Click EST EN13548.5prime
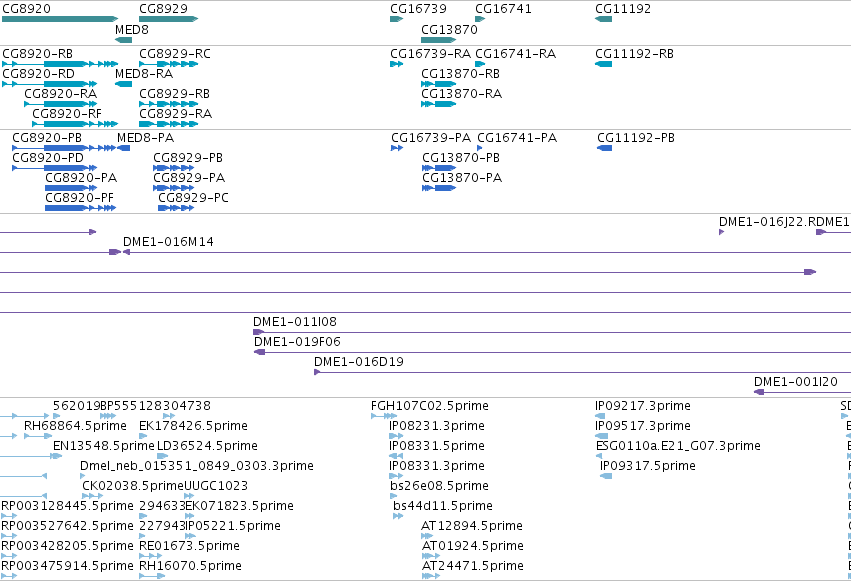Image resolution: width=851 pixels, height=581 pixels. pos(104,446)
